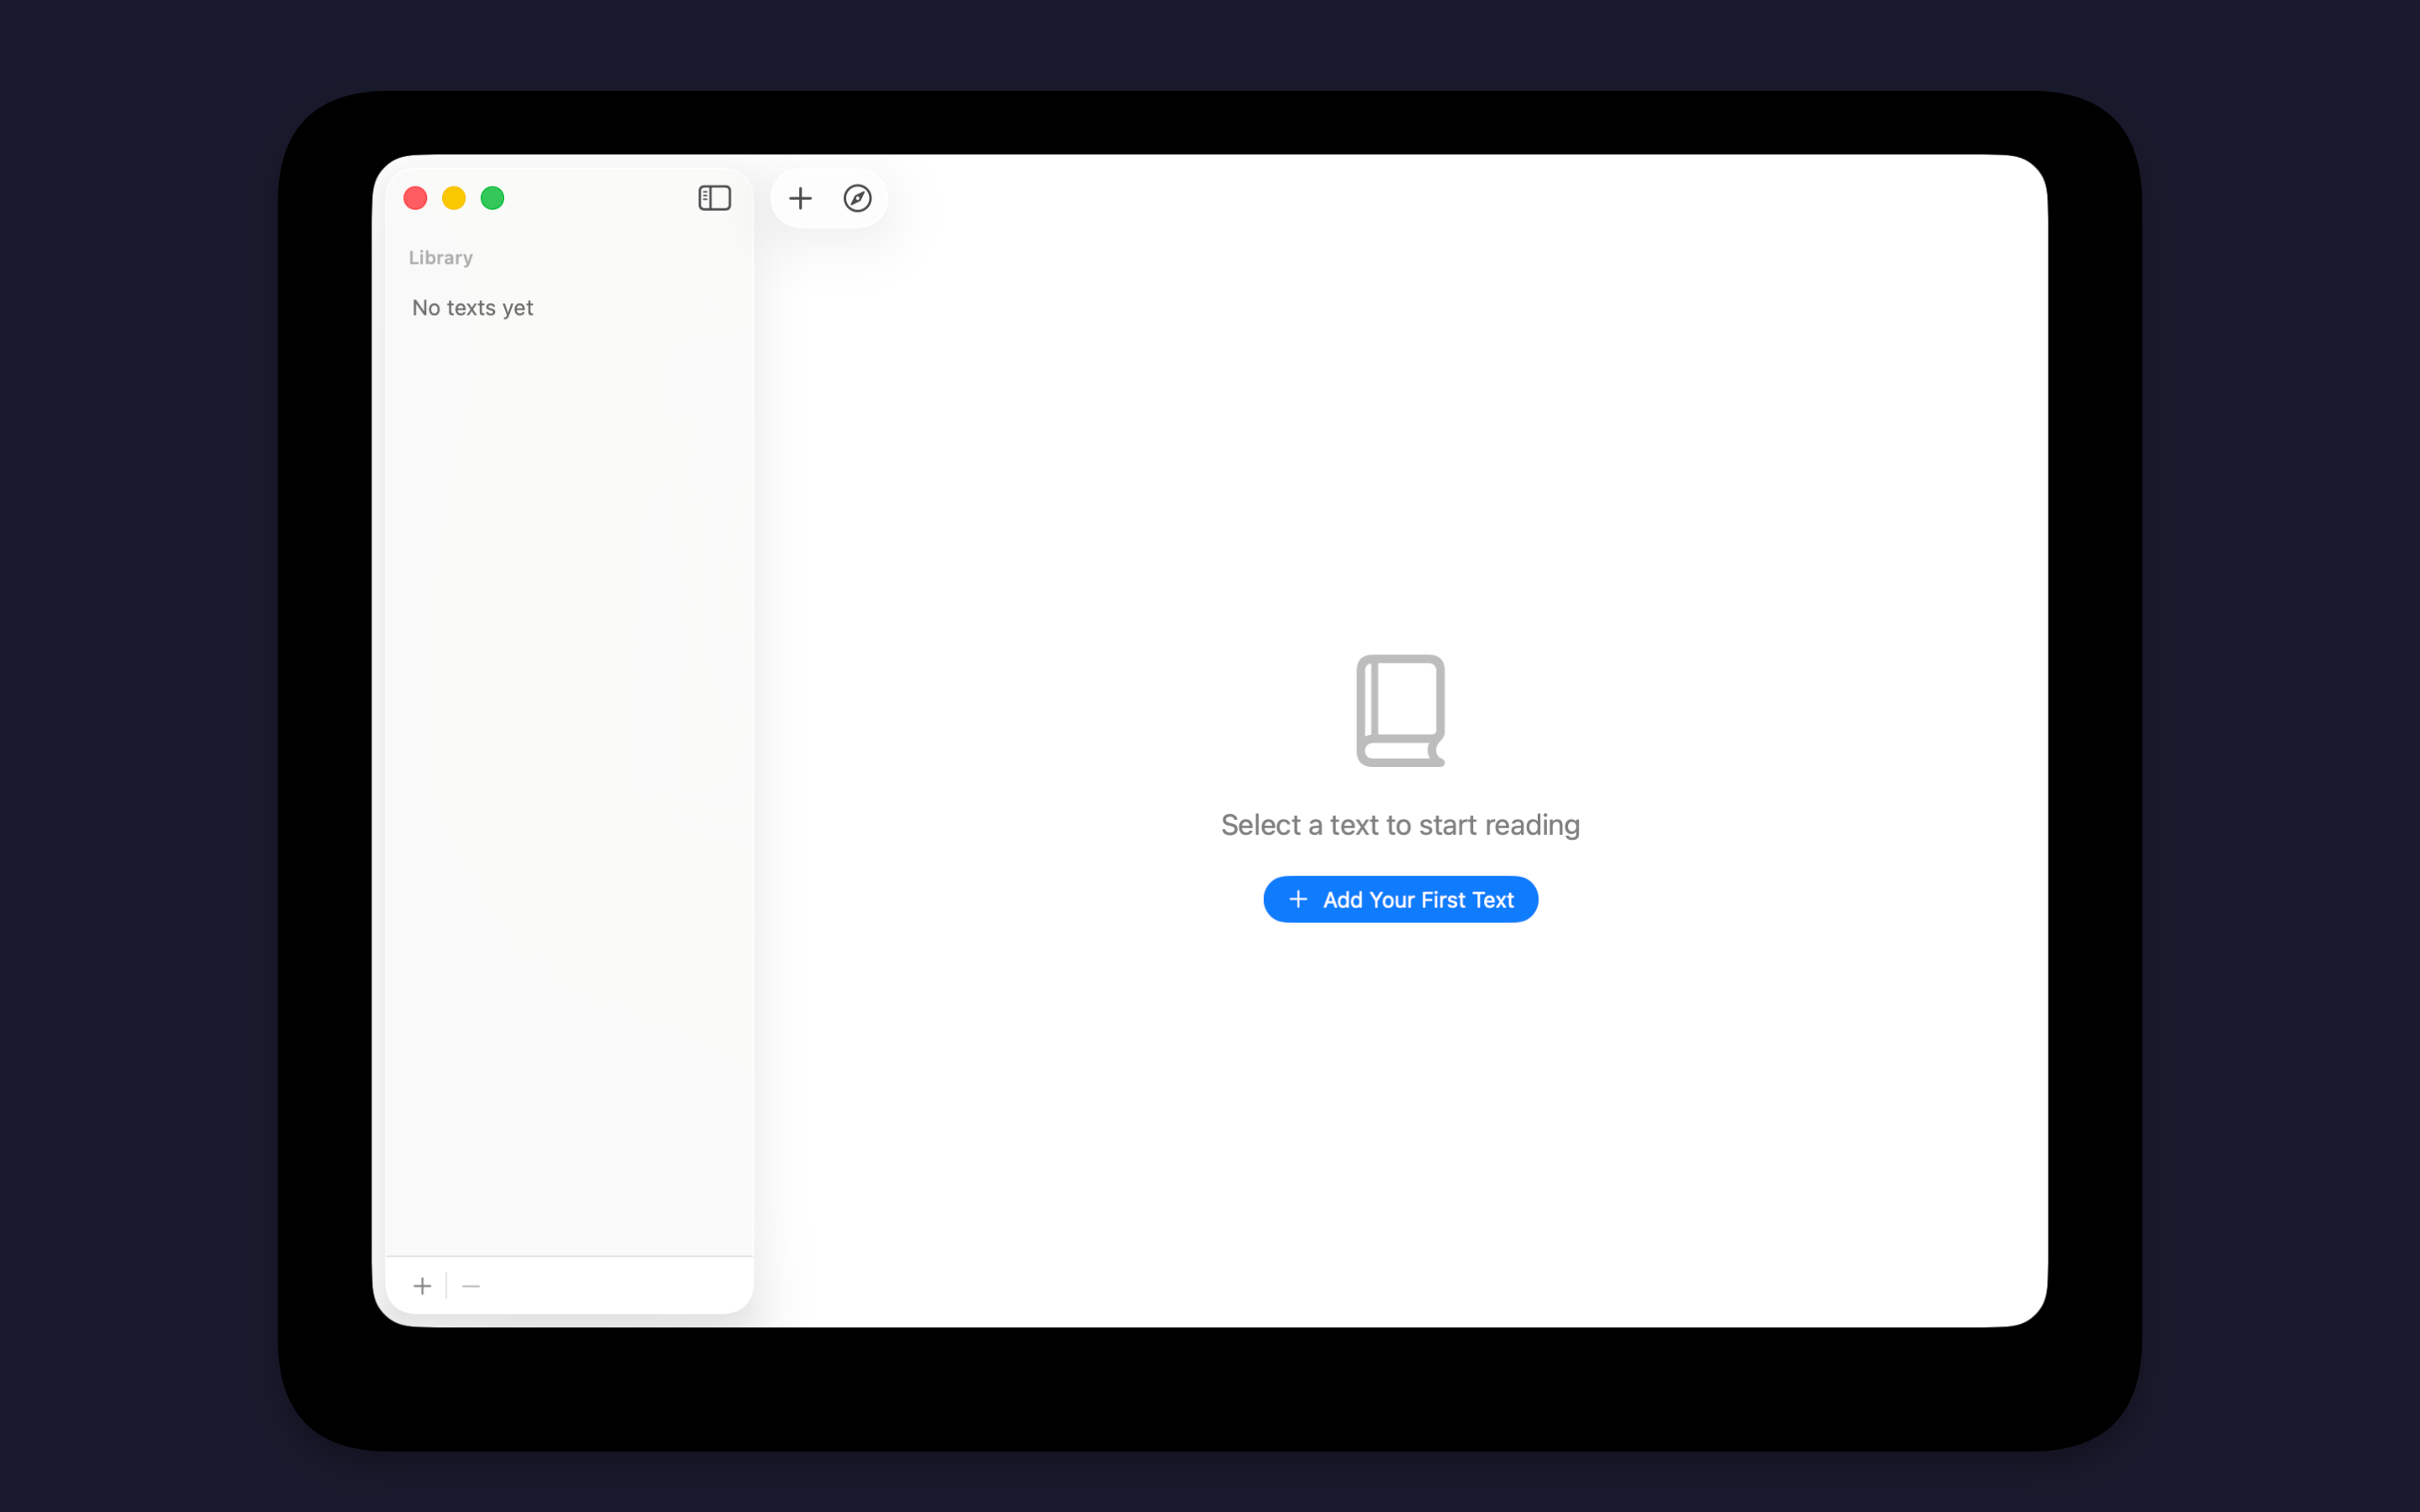This screenshot has width=2420, height=1512.
Task: Expand the Library section in the sidebar
Action: 441,257
